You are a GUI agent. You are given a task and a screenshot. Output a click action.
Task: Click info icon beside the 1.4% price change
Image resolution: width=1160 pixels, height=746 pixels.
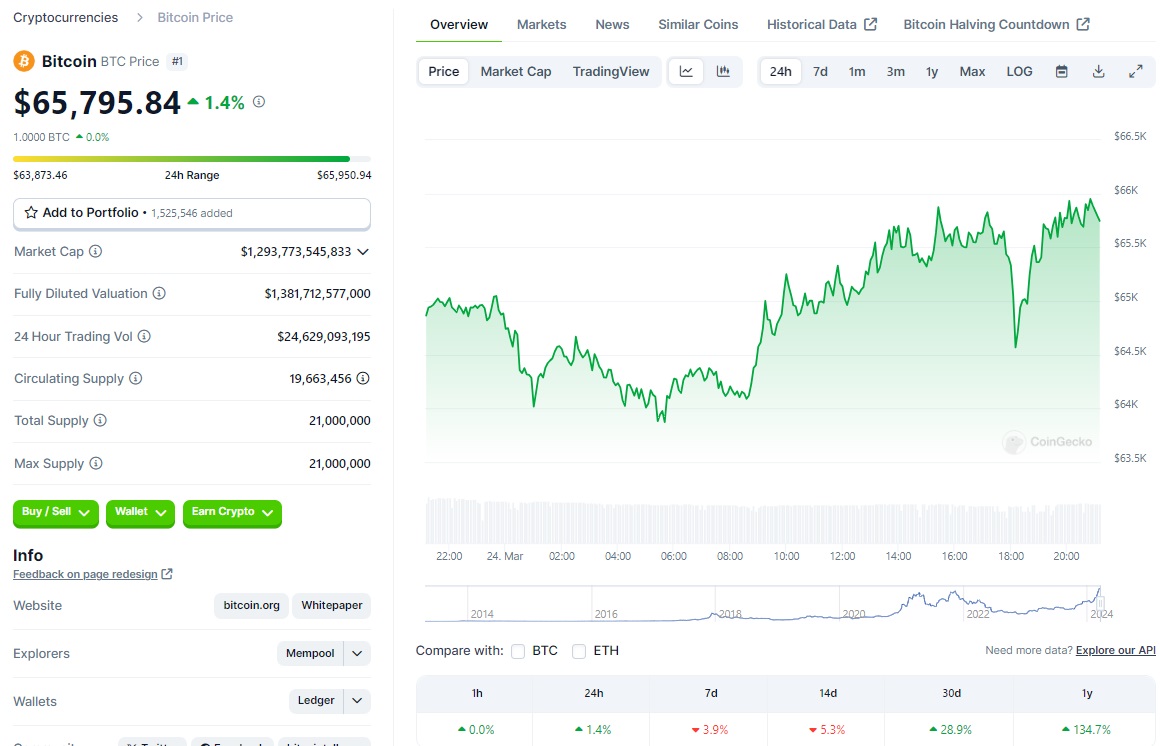pos(259,102)
